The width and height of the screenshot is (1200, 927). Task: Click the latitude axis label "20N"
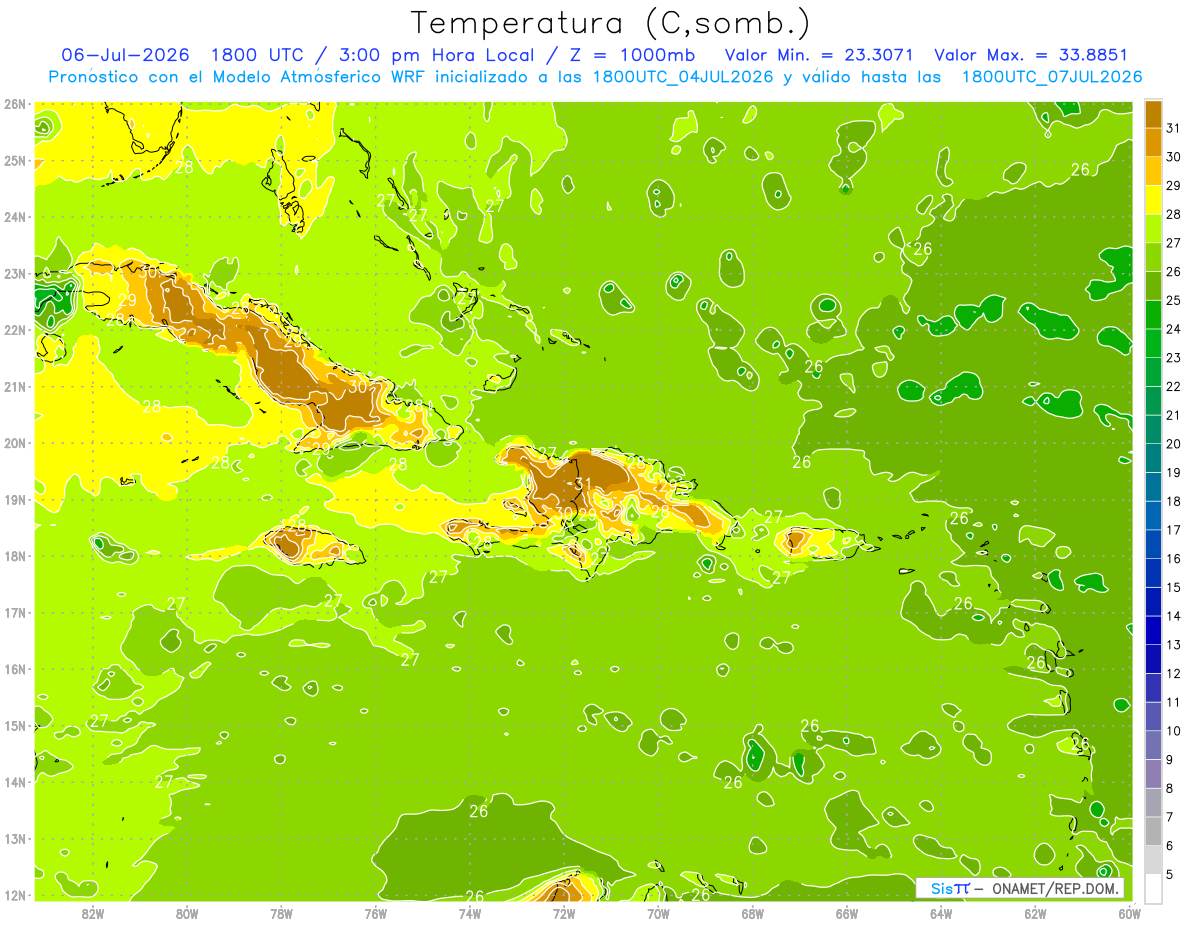tap(14, 443)
